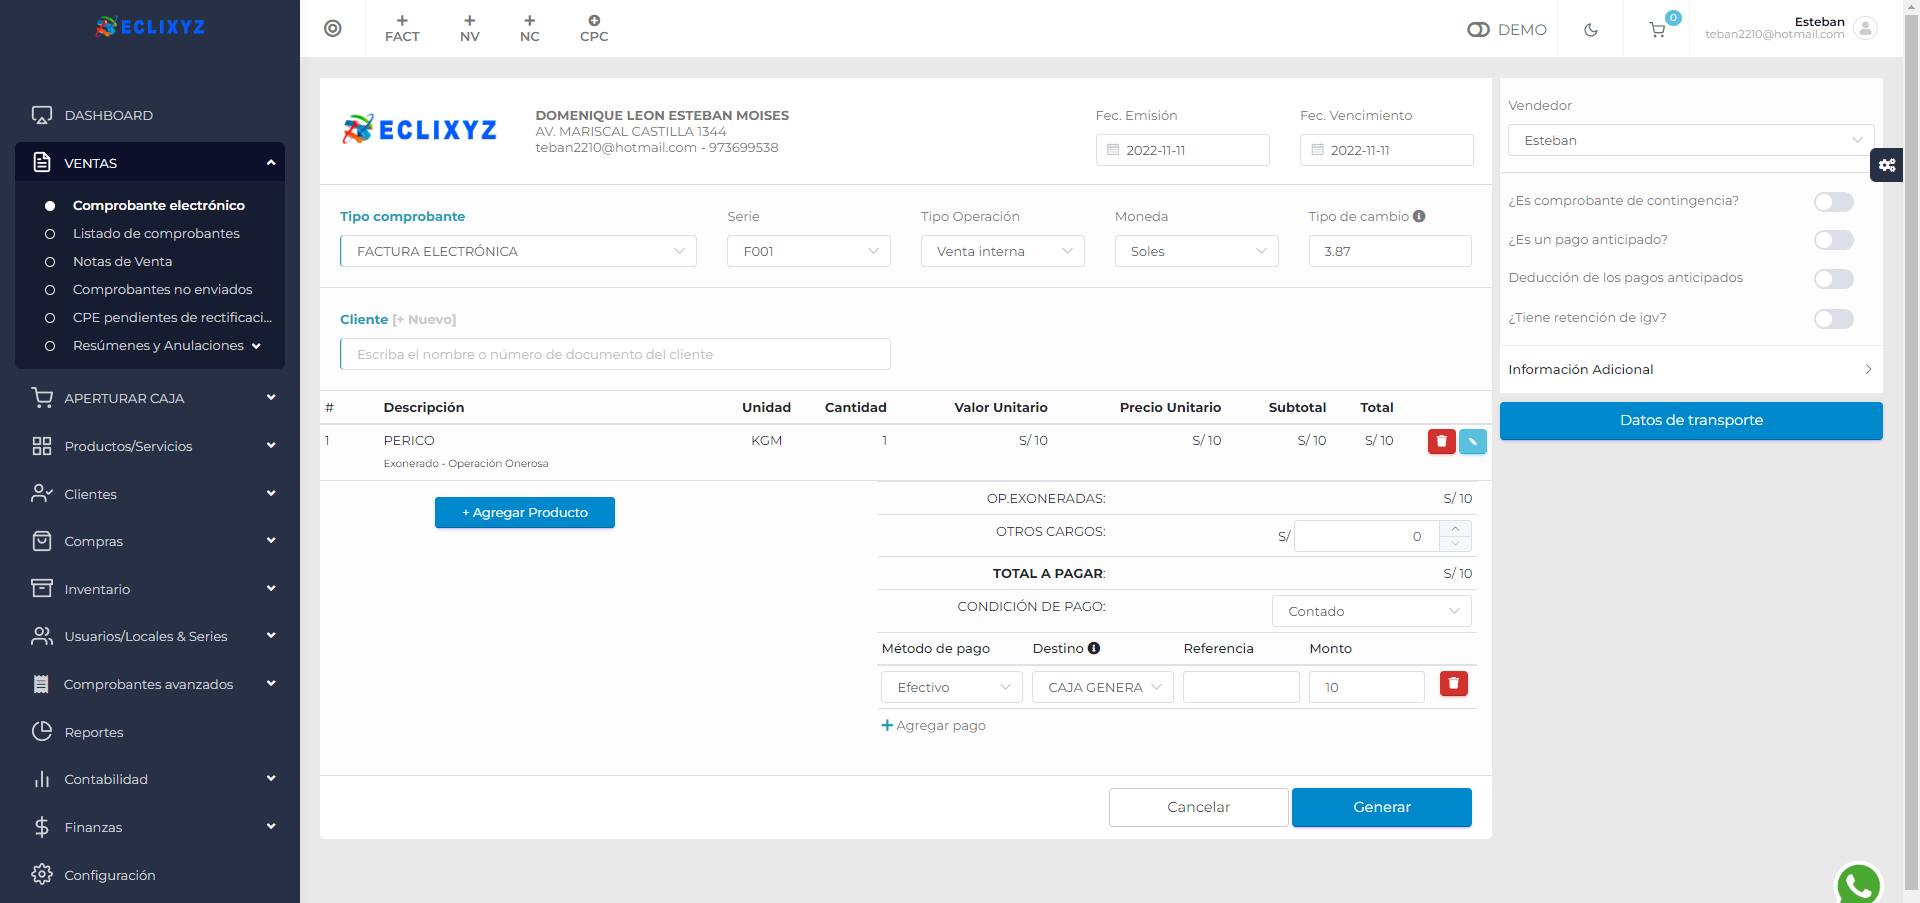Open the floating settings gear on the right
This screenshot has width=1920, height=903.
point(1887,166)
